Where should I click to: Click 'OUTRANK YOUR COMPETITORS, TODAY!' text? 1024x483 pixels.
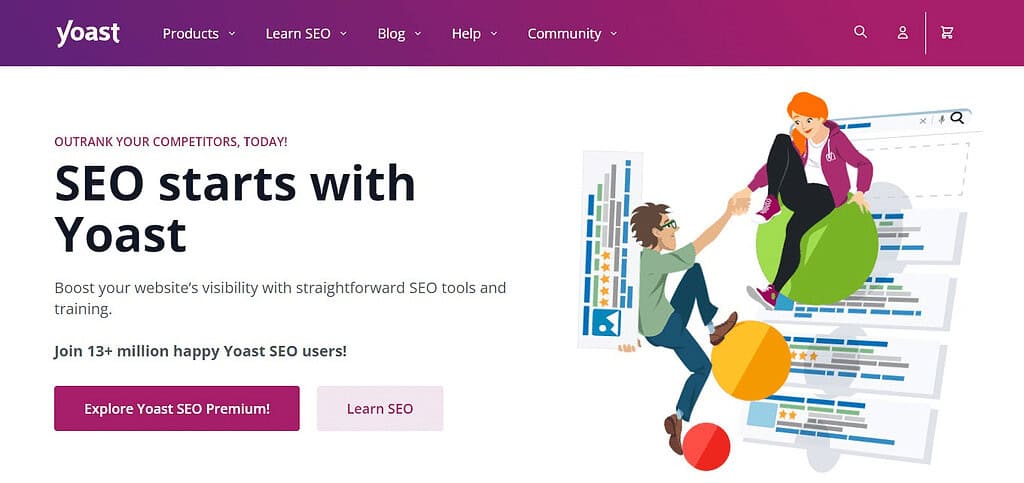coord(171,141)
